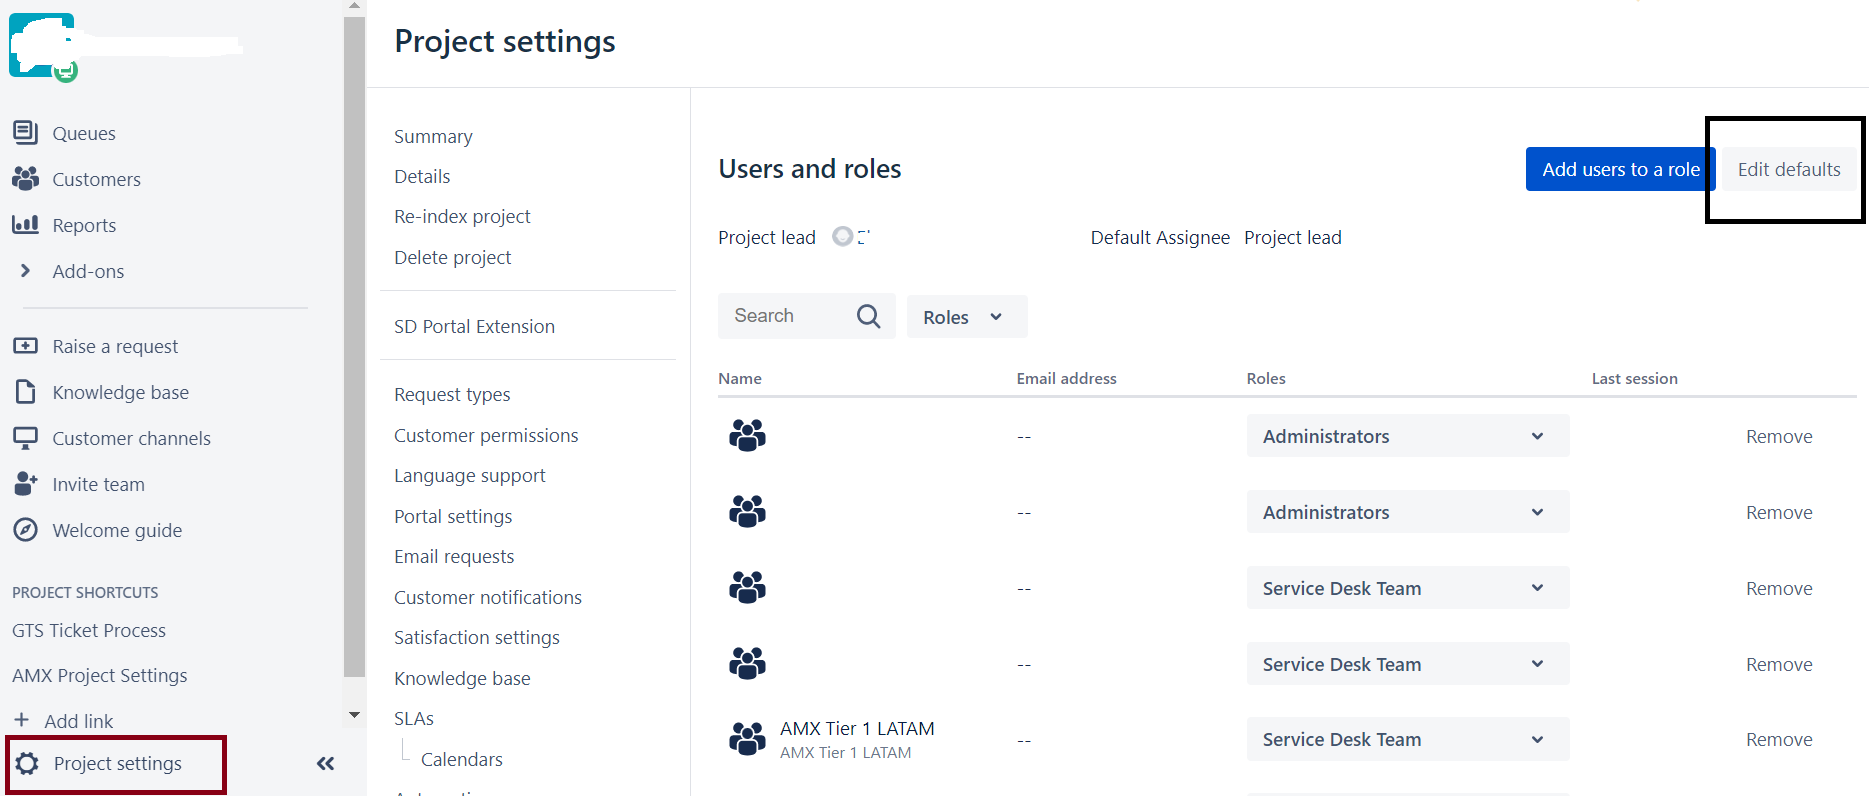Open the first Administrators role dropdown
The height and width of the screenshot is (808, 1869).
pyautogui.click(x=1406, y=436)
